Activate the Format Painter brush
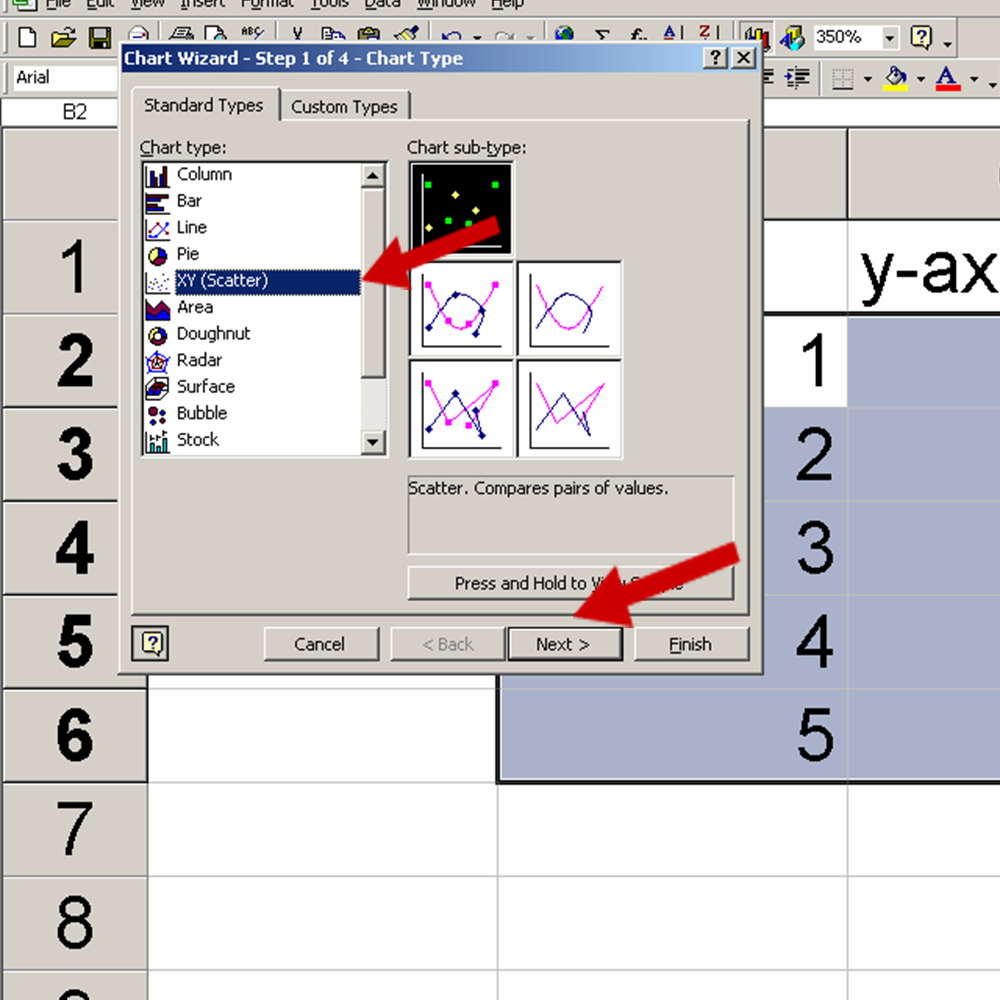The height and width of the screenshot is (1000, 1000). click(406, 33)
